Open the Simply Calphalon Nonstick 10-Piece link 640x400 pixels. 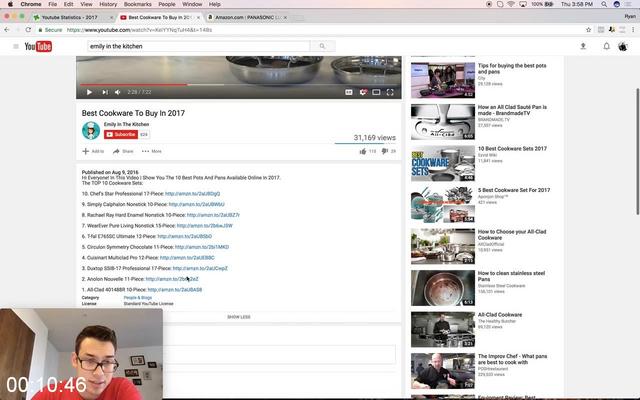tap(196, 204)
